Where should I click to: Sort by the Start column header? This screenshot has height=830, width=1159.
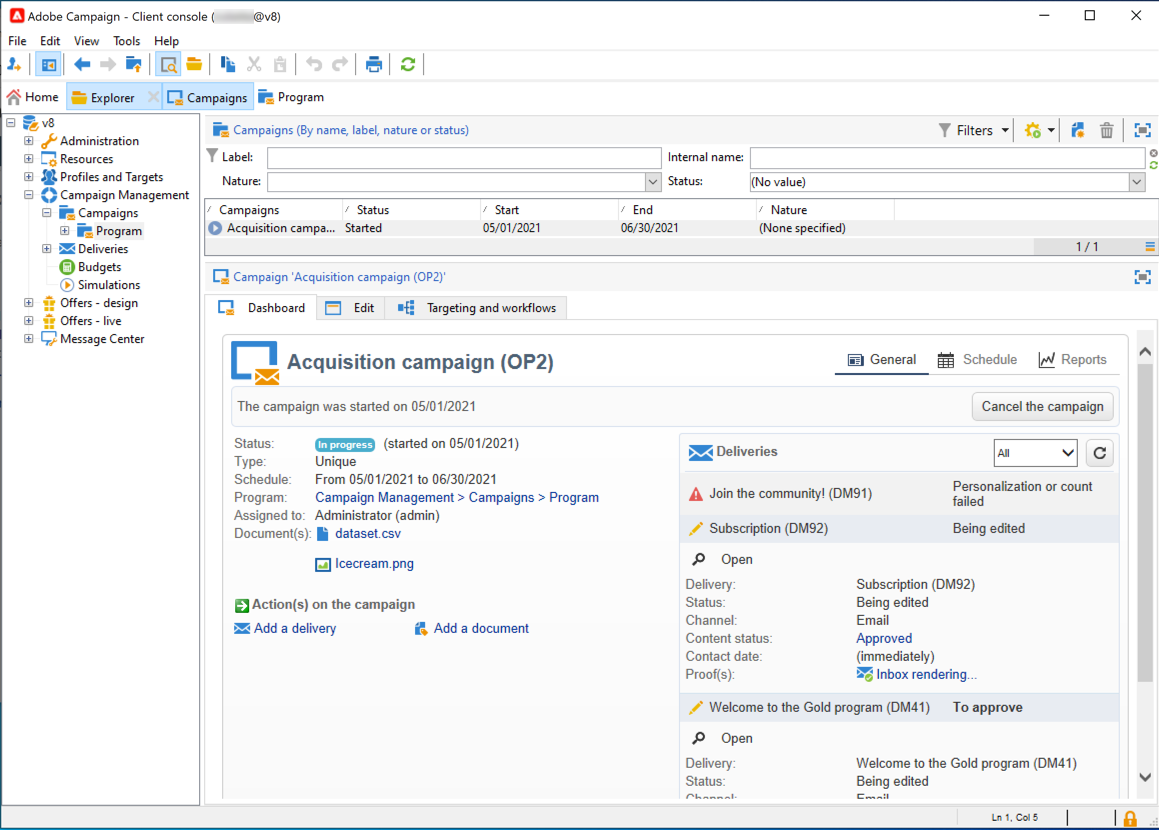click(x=549, y=210)
